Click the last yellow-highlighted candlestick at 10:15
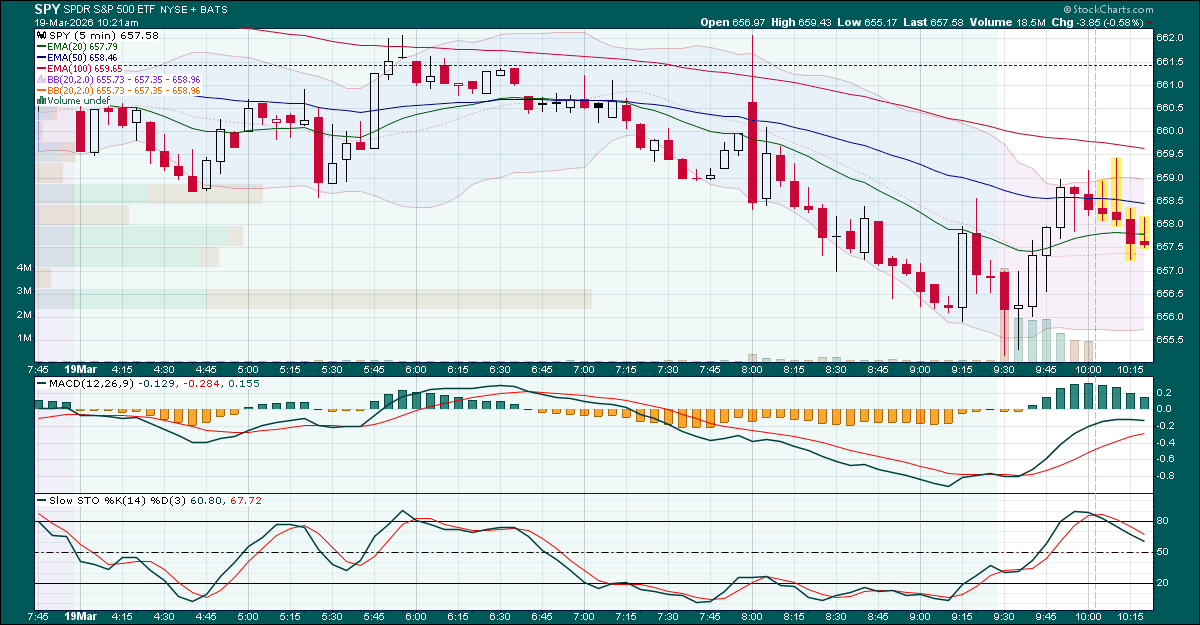The width and height of the screenshot is (1200, 625). click(x=1143, y=233)
